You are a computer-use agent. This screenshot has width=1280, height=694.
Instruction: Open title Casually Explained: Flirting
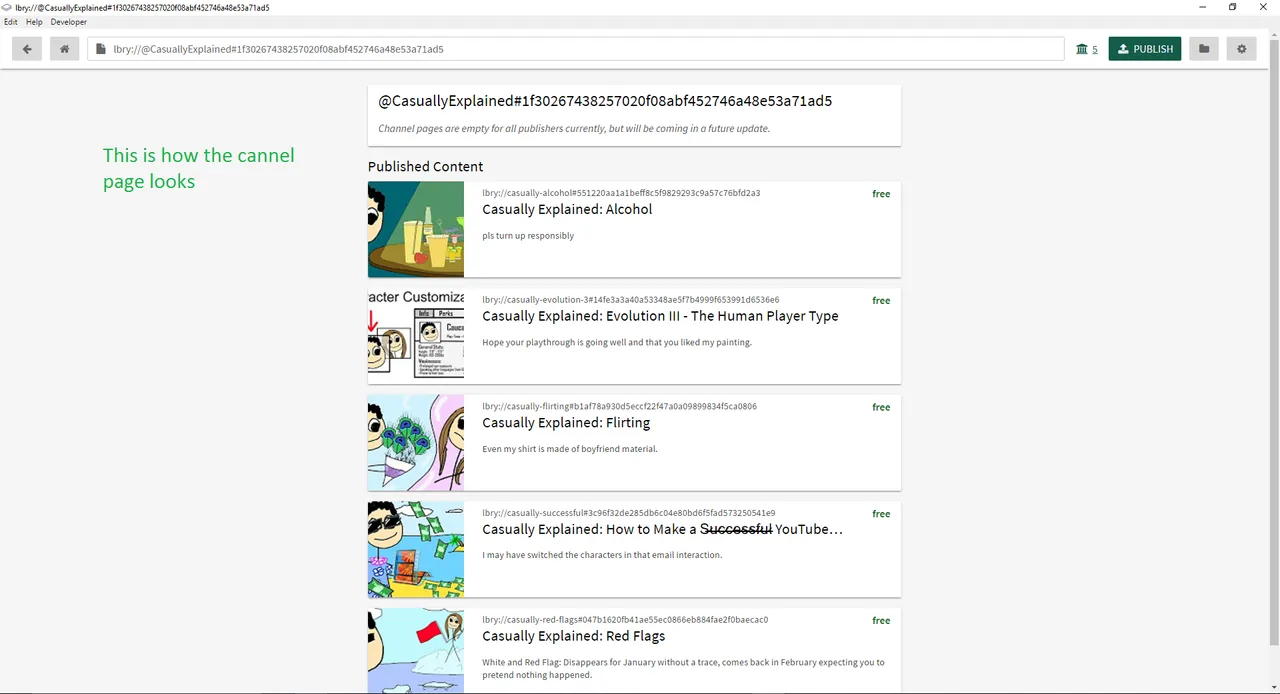566,423
